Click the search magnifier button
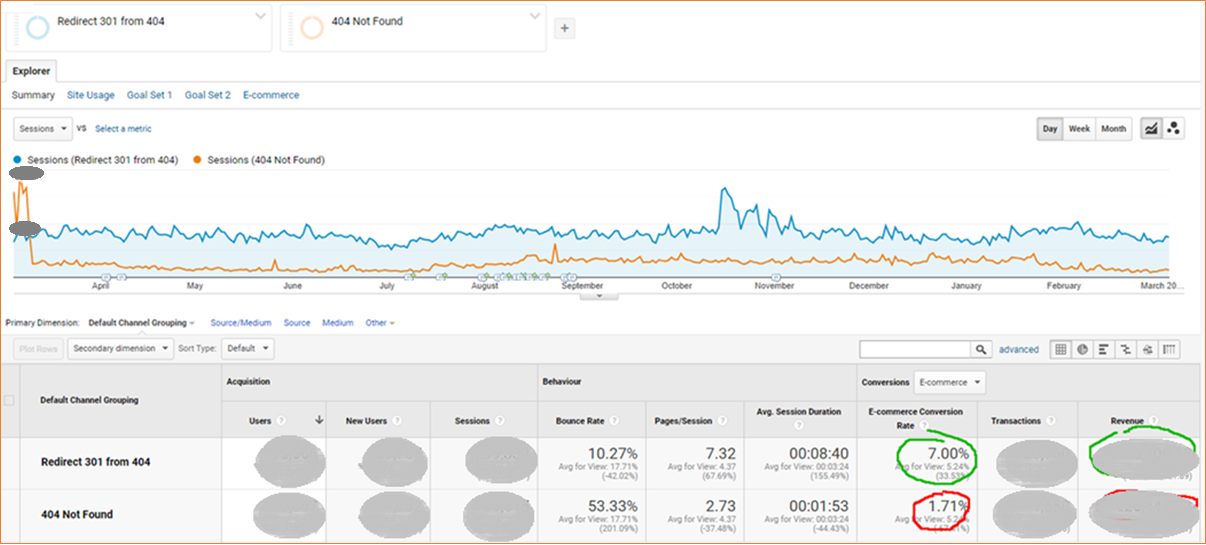This screenshot has width=1206, height=545. pos(981,349)
